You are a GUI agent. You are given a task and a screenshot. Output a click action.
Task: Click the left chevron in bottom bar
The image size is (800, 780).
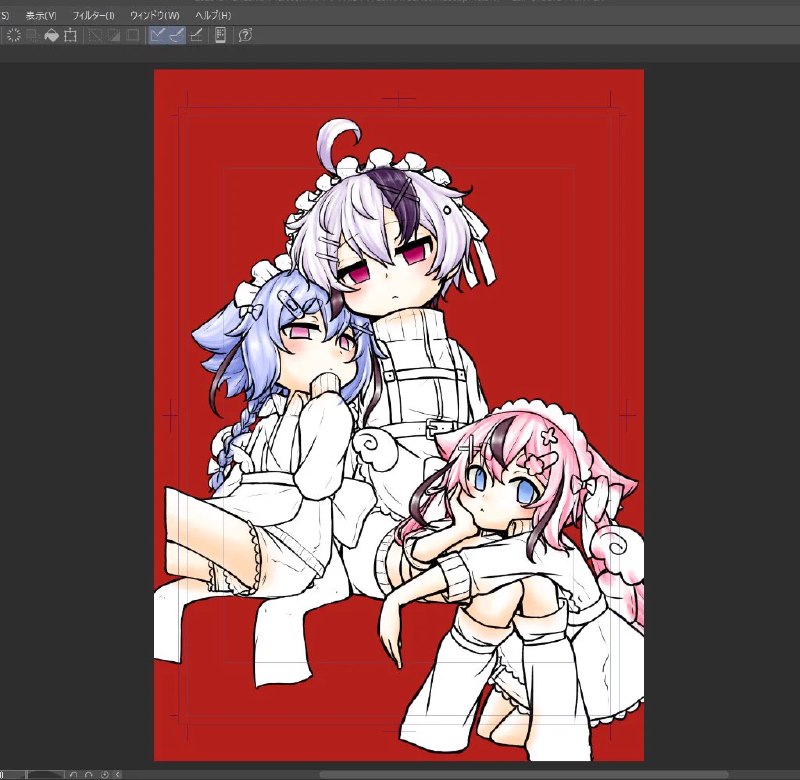[118, 775]
